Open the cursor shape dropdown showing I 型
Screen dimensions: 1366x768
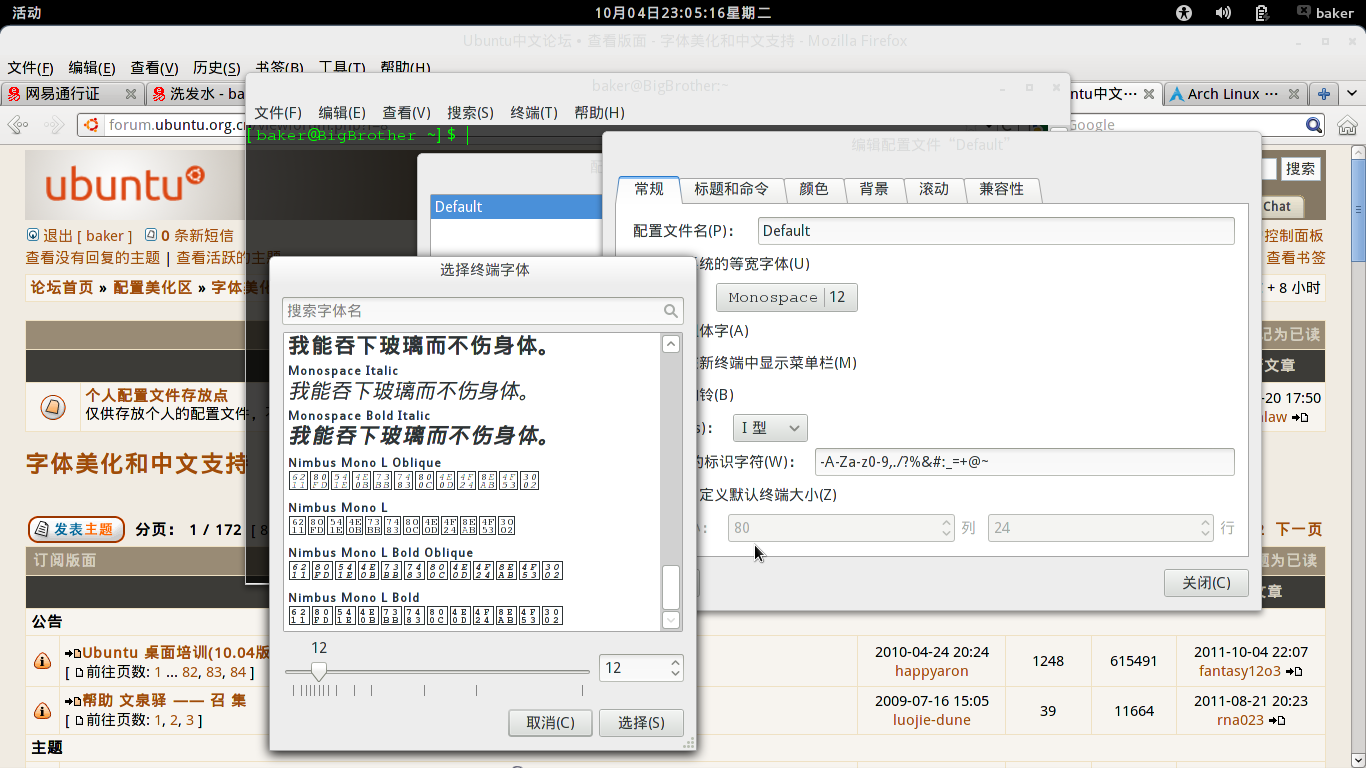770,428
